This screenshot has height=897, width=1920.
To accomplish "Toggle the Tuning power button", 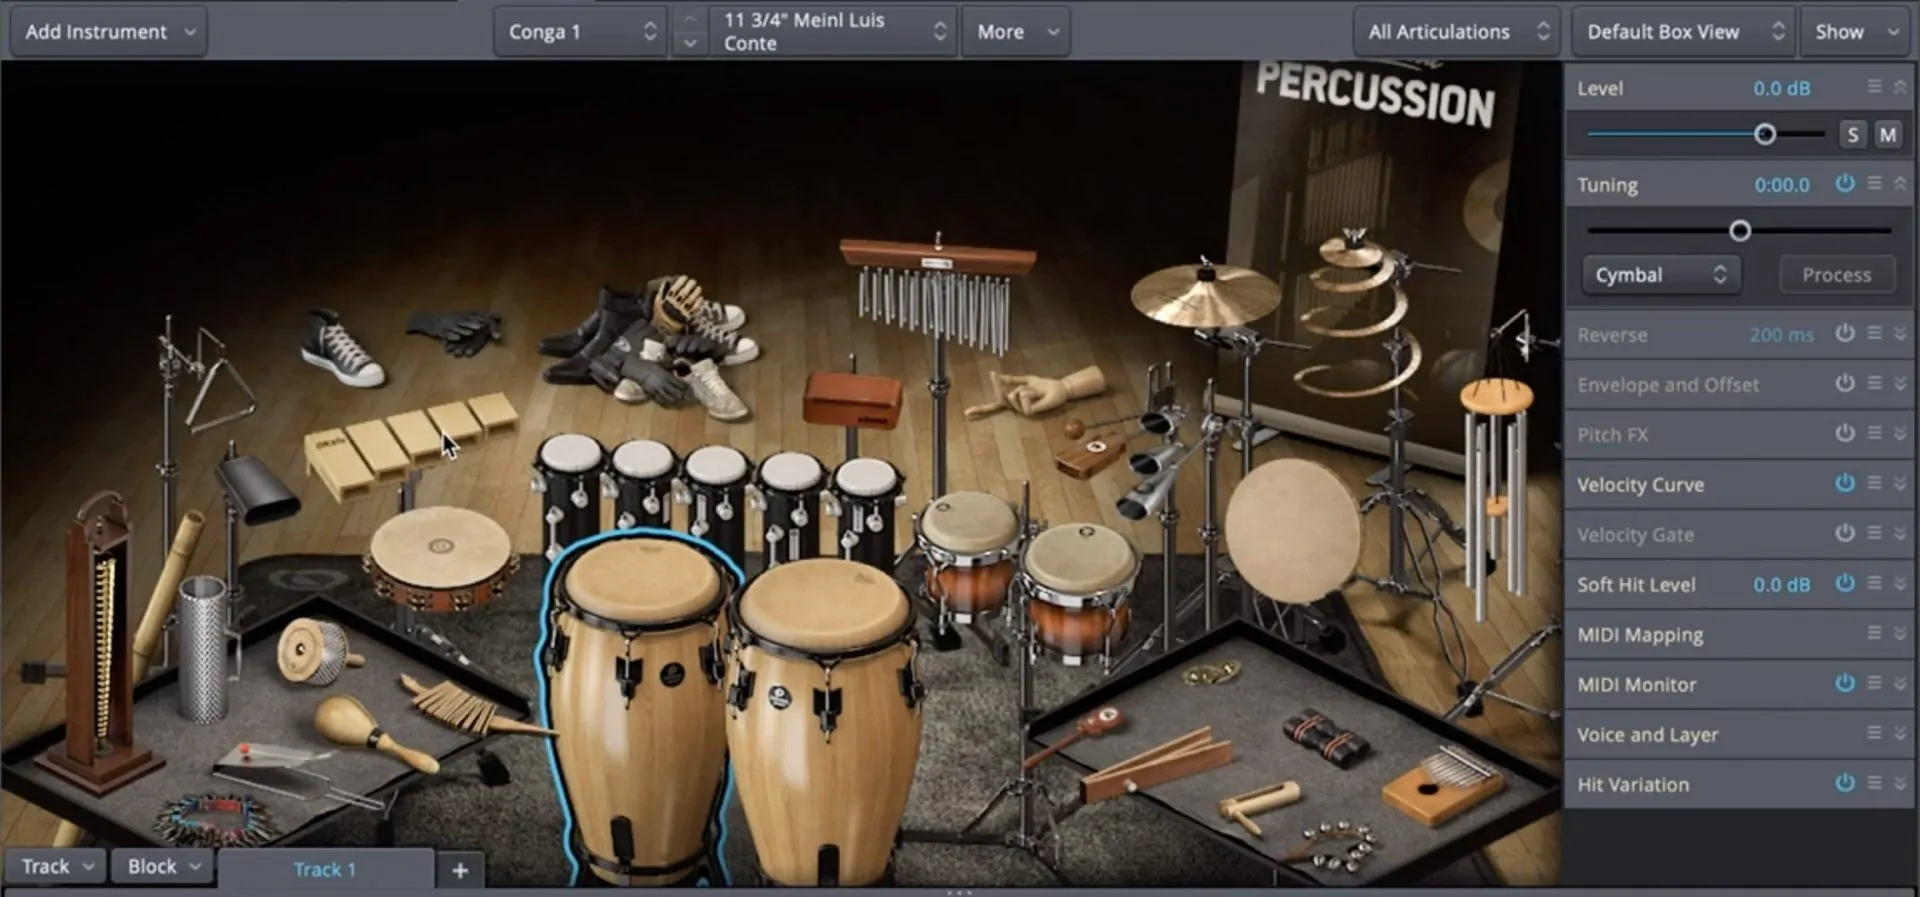I will (x=1845, y=183).
